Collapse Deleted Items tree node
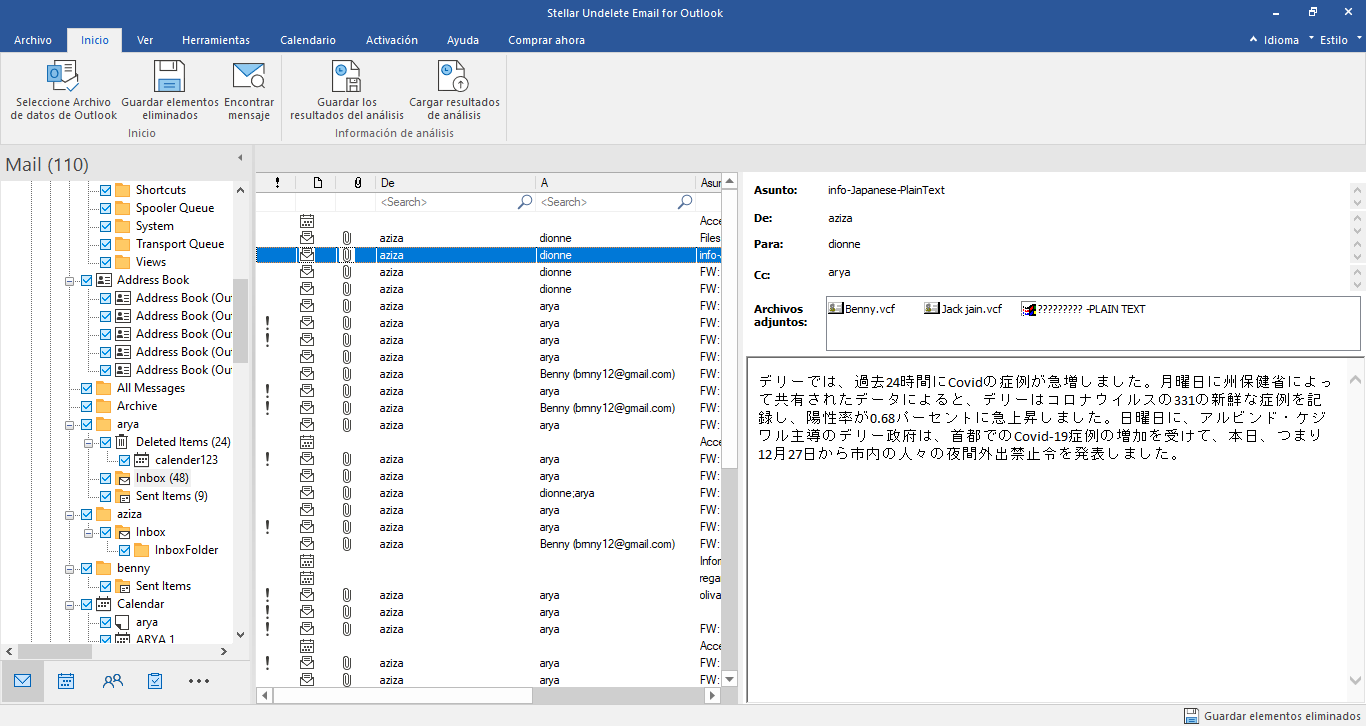This screenshot has height=726, width=1366. (89, 442)
